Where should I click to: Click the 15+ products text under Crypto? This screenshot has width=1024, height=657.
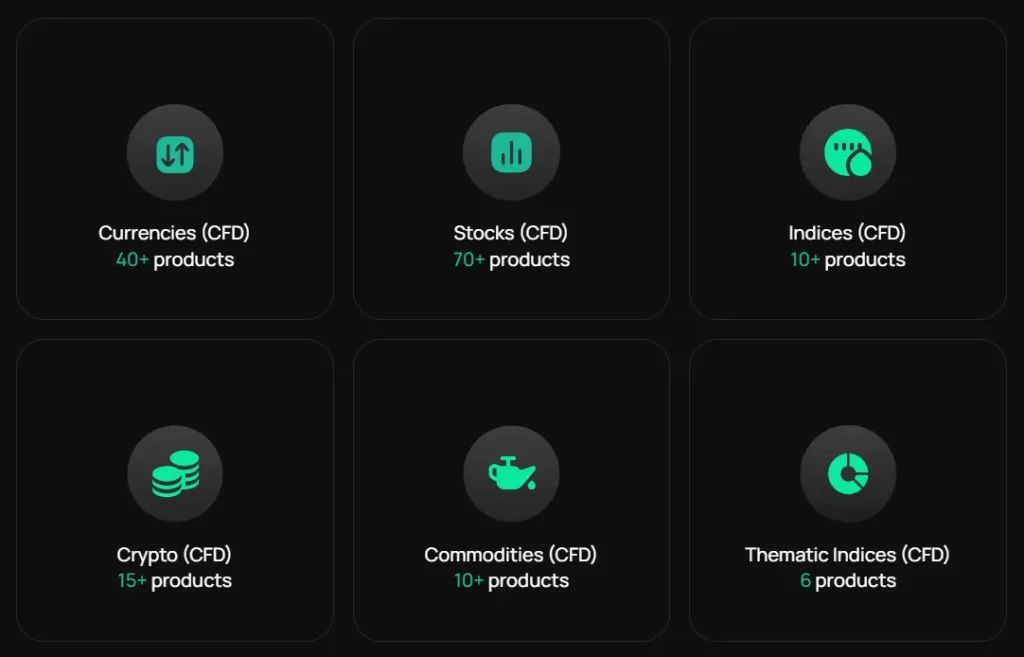(175, 580)
